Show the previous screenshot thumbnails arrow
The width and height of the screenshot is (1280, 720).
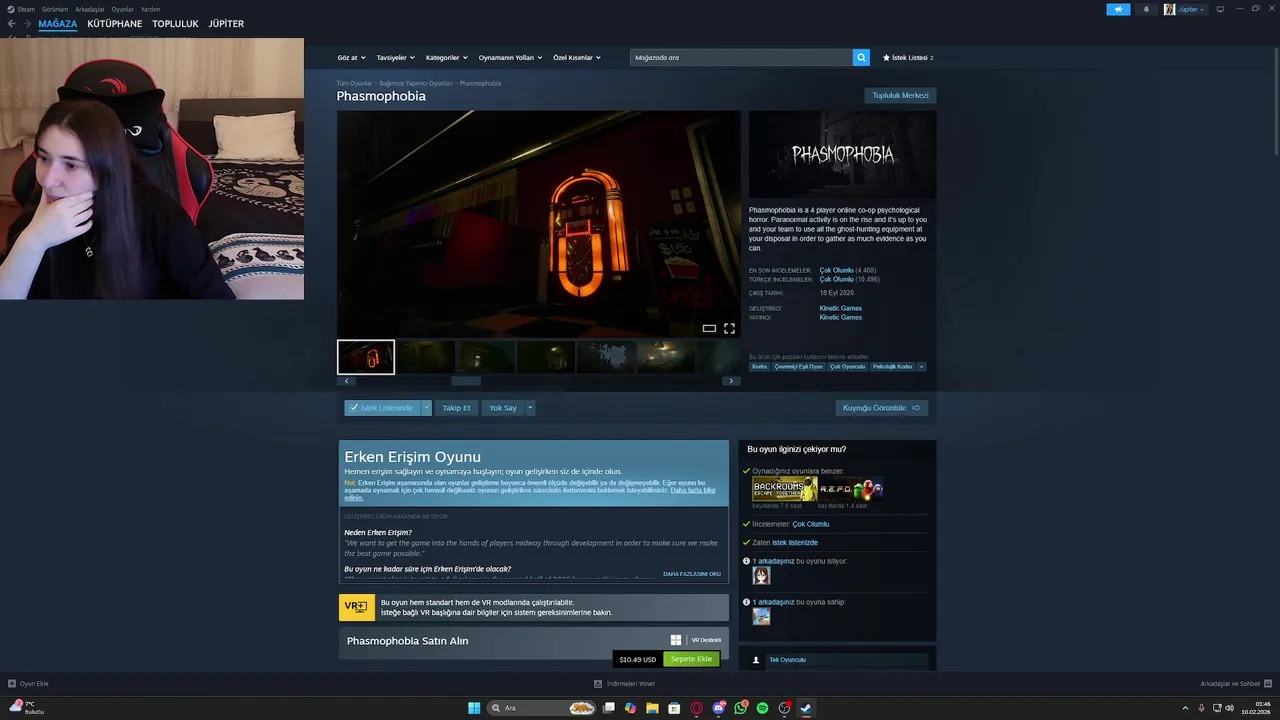pos(346,381)
